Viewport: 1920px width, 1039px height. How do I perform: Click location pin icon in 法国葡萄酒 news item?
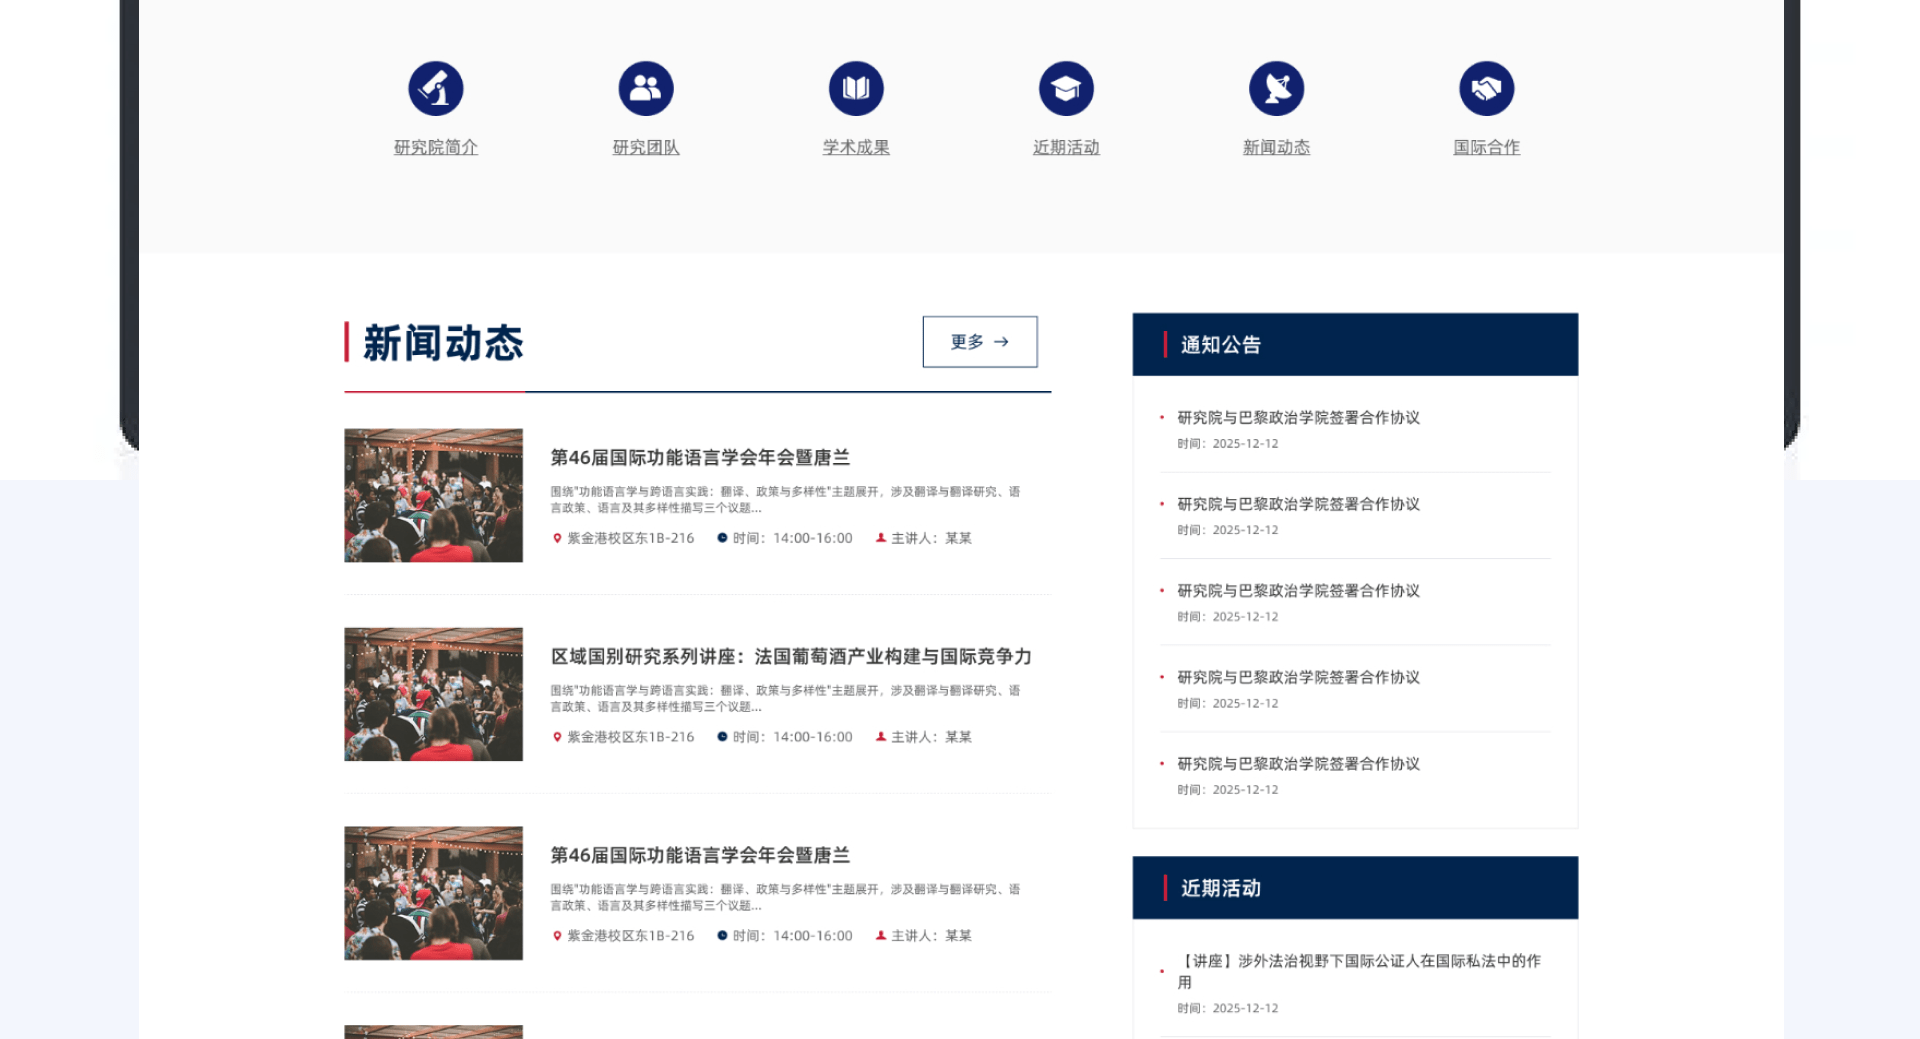point(557,737)
